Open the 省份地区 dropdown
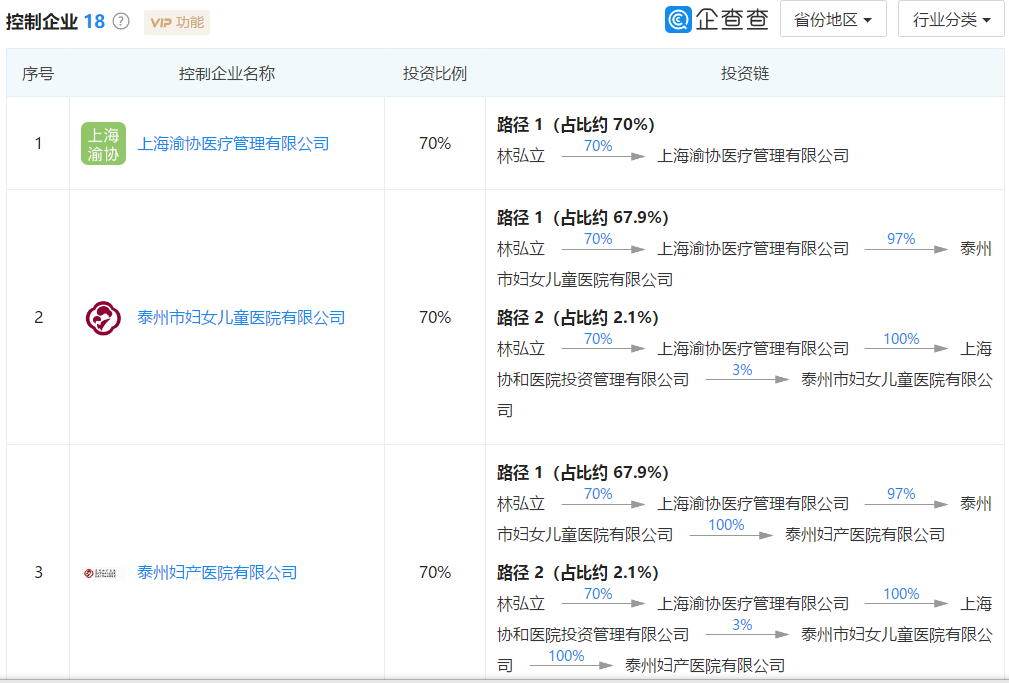This screenshot has height=683, width=1009. (x=833, y=19)
